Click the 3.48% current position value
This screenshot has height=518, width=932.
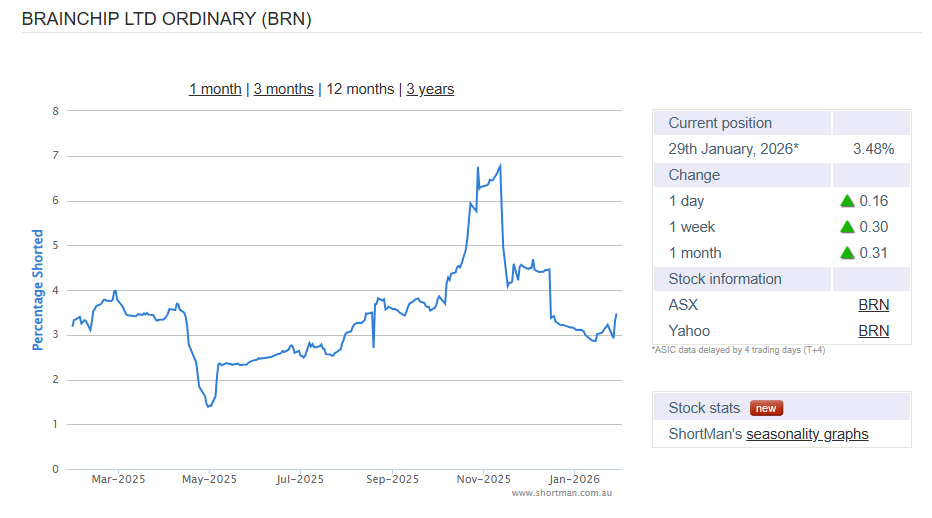click(x=873, y=149)
